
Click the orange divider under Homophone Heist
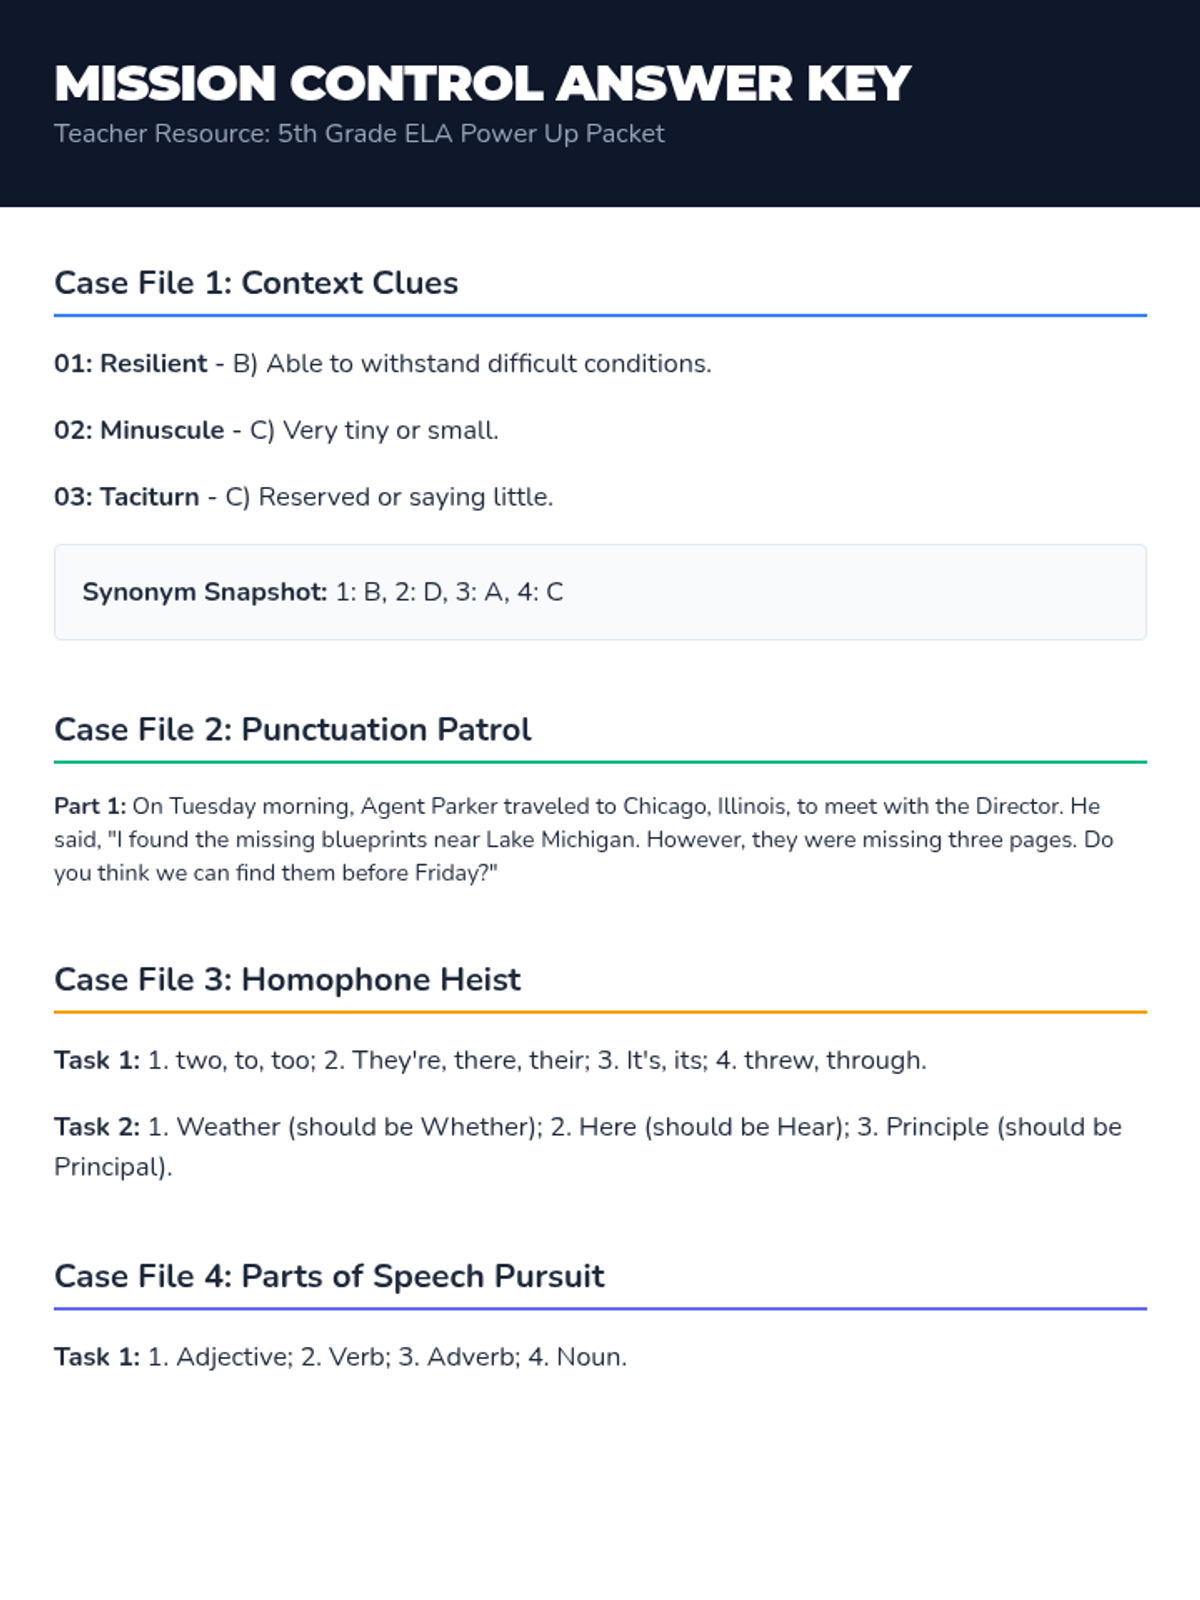coord(600,1012)
